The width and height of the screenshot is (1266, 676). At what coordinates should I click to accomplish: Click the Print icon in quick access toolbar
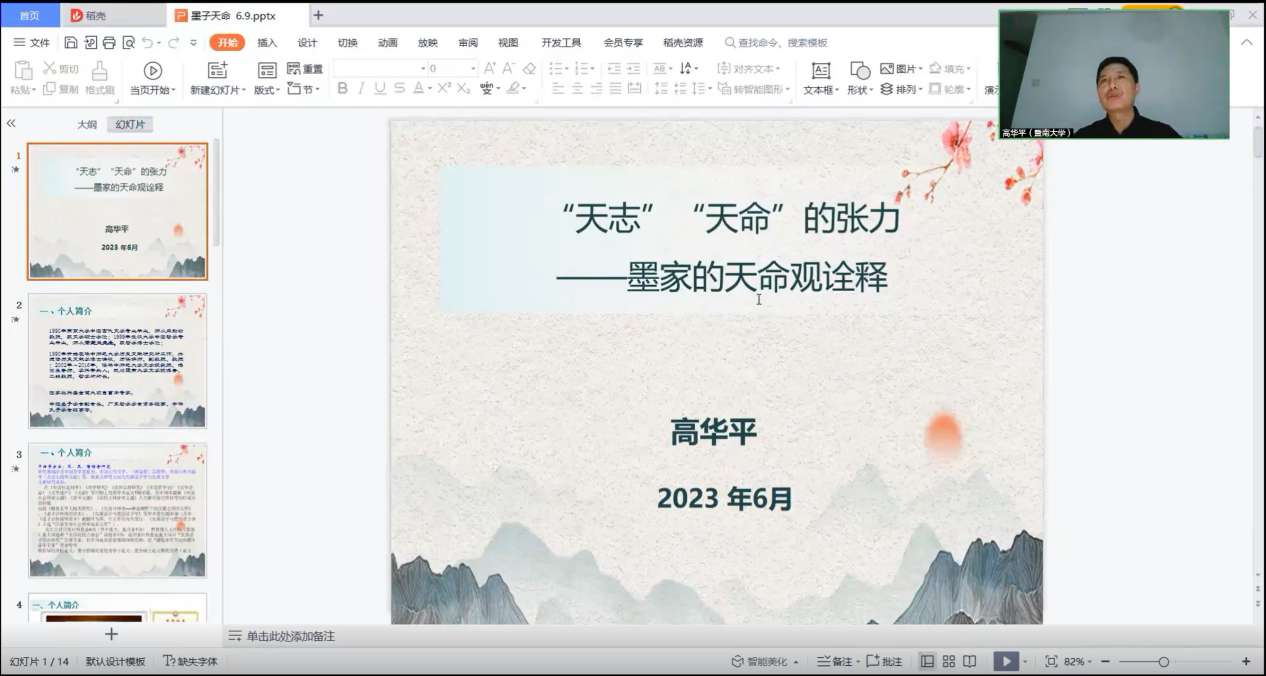coord(109,43)
